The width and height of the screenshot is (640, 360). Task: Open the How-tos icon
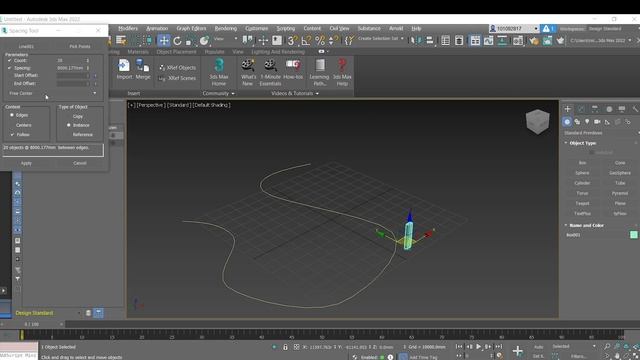tap(293, 69)
